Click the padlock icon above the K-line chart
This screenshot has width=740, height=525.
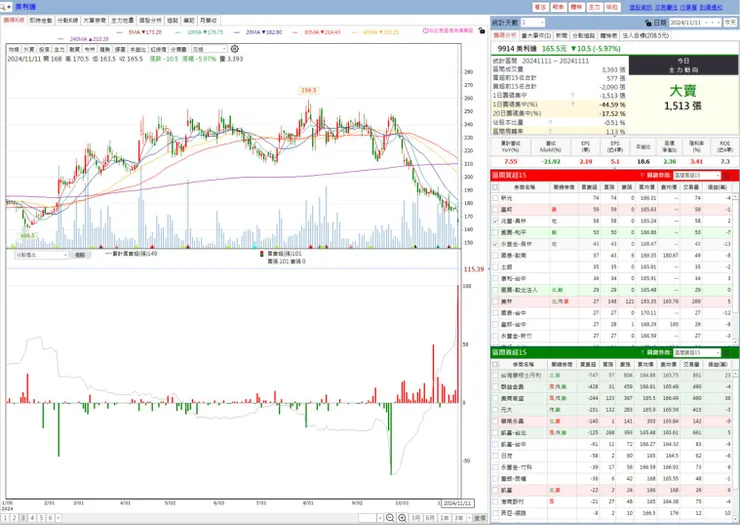click(481, 31)
